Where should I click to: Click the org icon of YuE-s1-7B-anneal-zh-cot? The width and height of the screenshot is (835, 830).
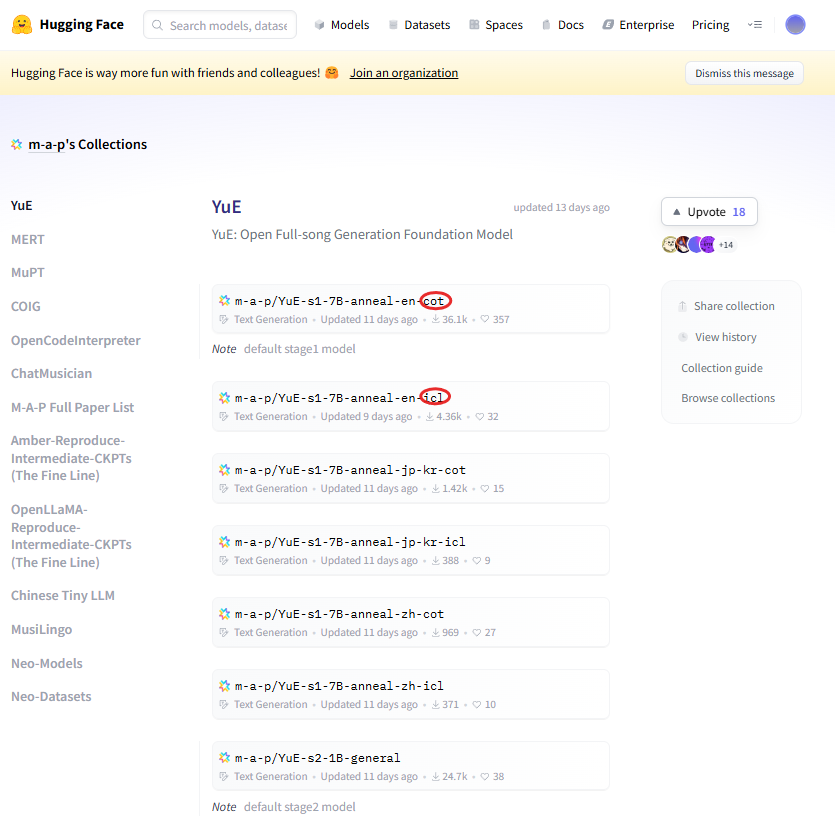(x=225, y=614)
